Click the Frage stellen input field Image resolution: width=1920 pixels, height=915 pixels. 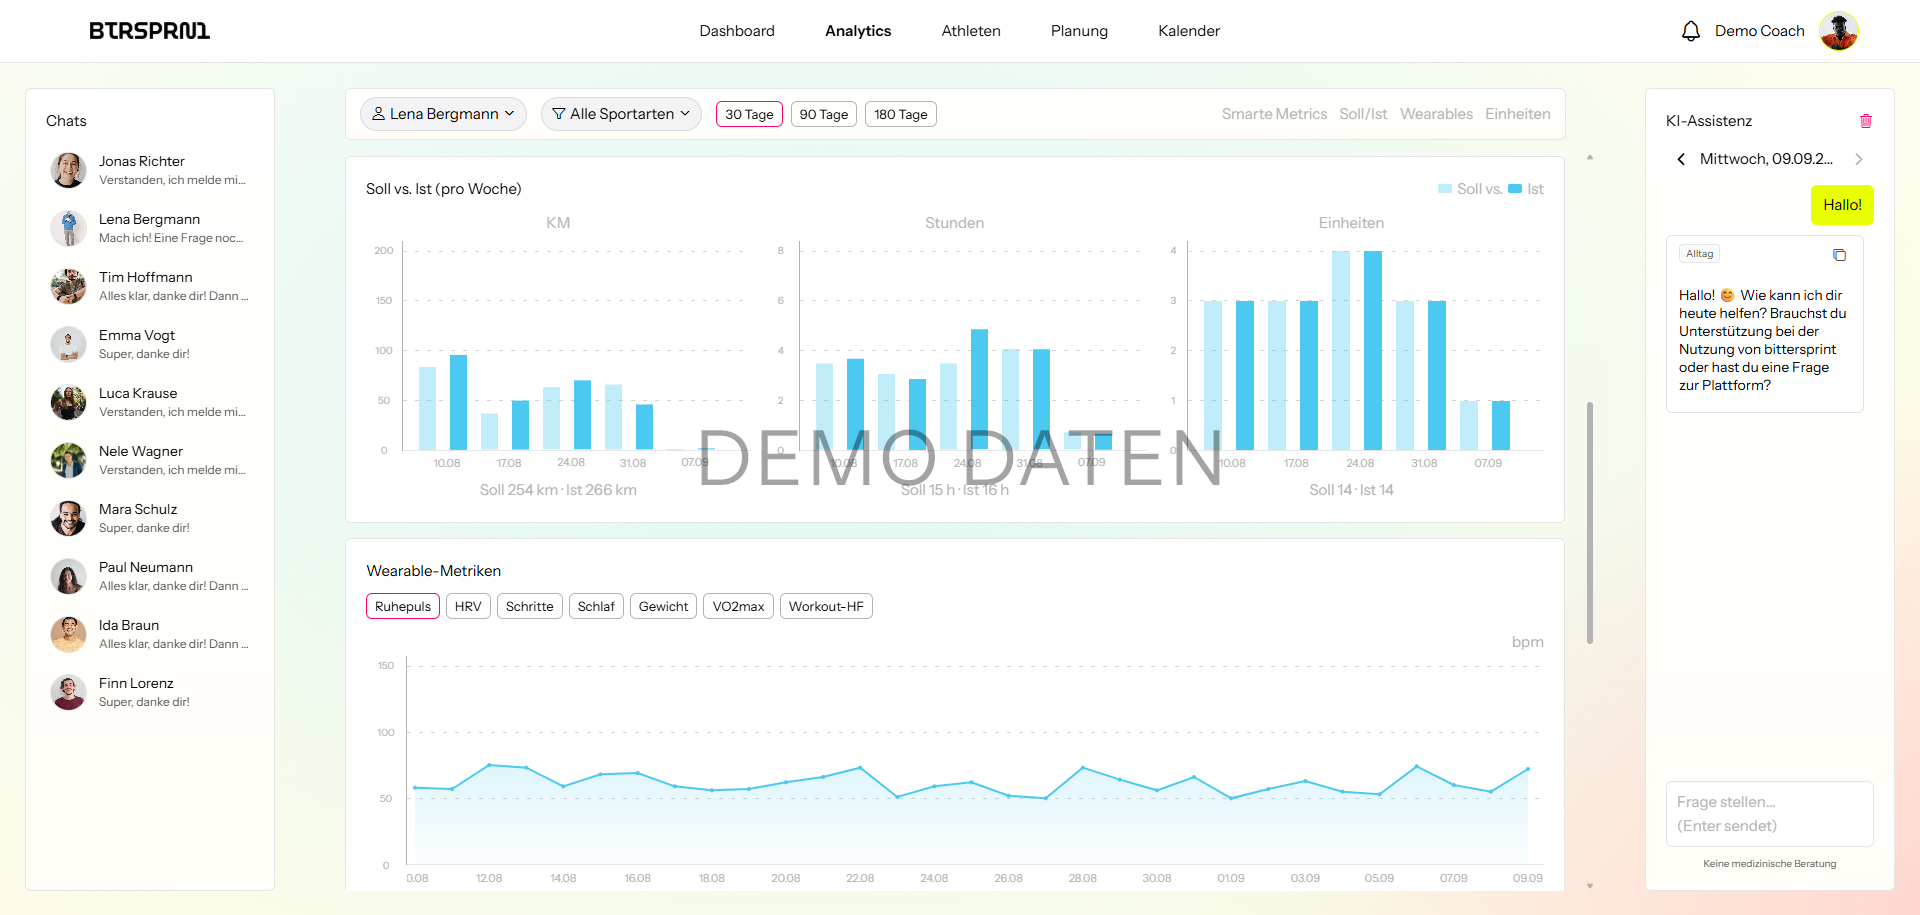(1769, 814)
